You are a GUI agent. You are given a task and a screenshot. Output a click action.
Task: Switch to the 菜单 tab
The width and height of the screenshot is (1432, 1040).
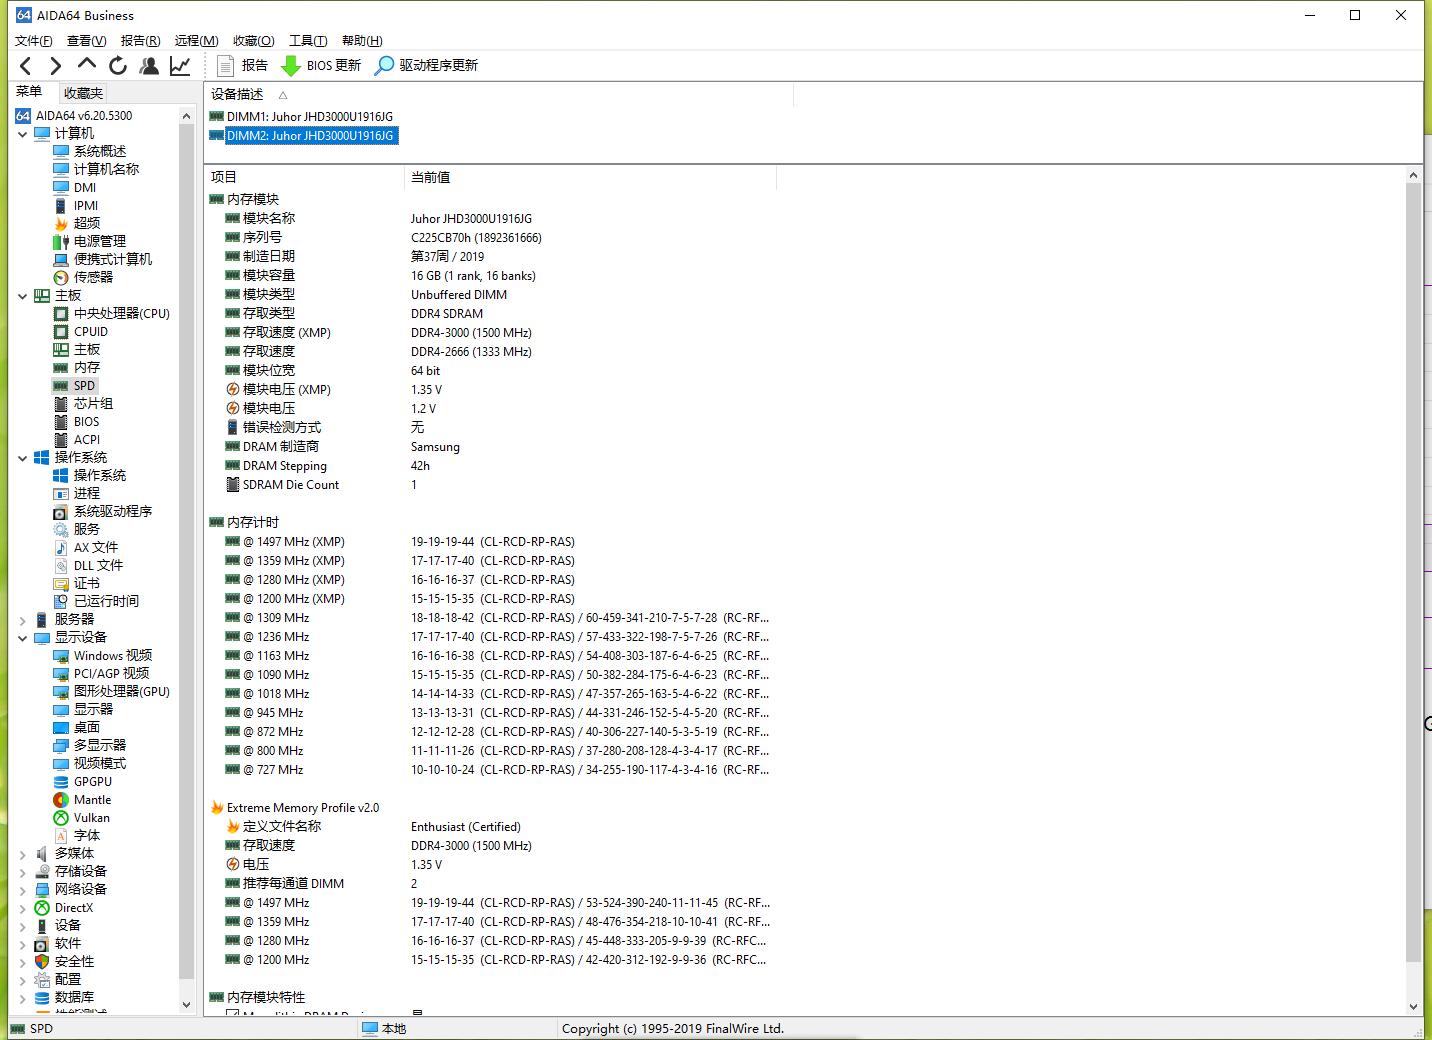click(x=29, y=92)
